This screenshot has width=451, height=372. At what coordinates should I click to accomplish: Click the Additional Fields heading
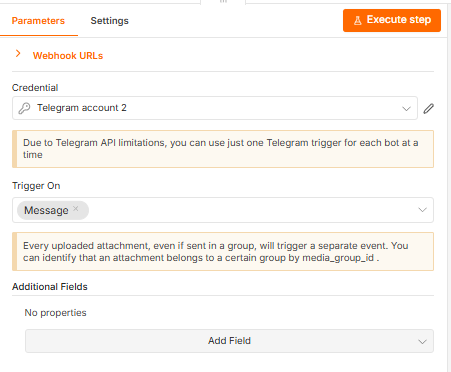pyautogui.click(x=50, y=287)
